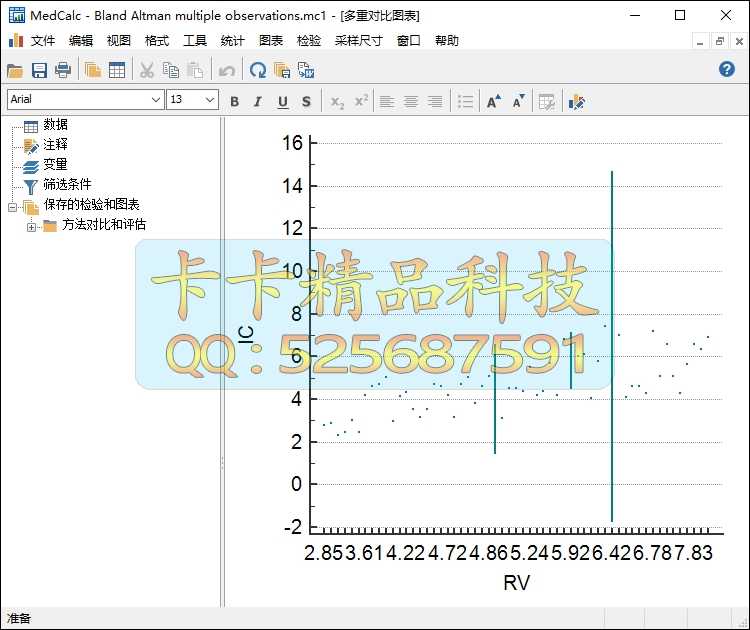Select the 方法对比和评估 folder
This screenshot has width=750, height=630.
(x=104, y=224)
